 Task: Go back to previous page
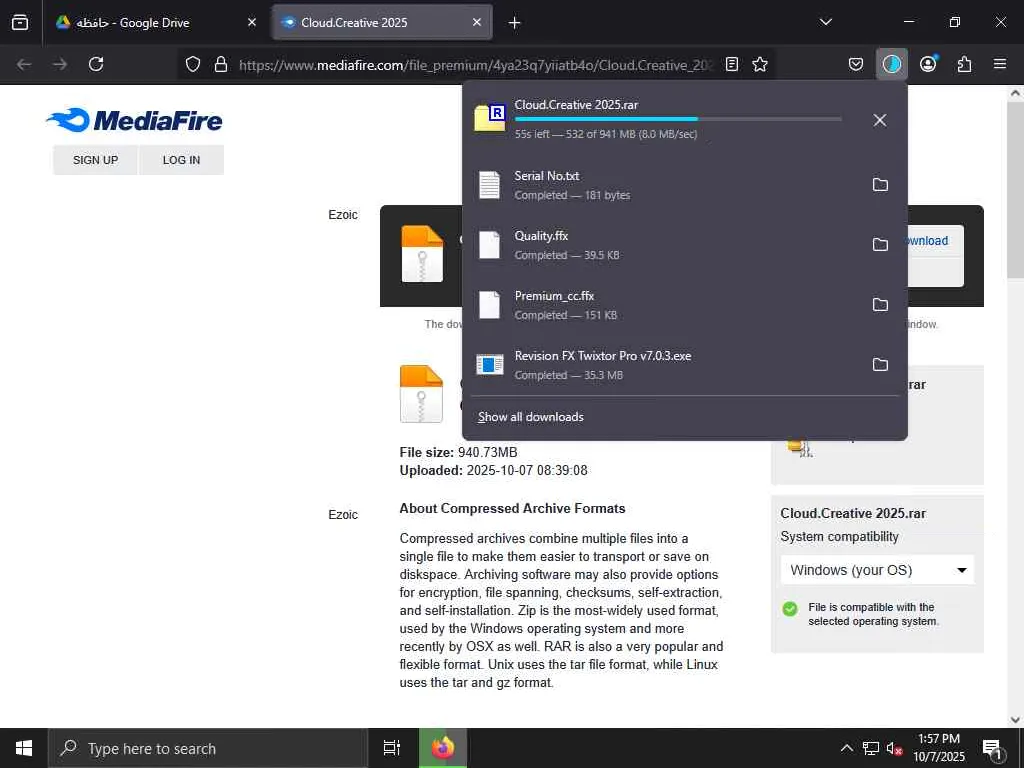[x=24, y=64]
